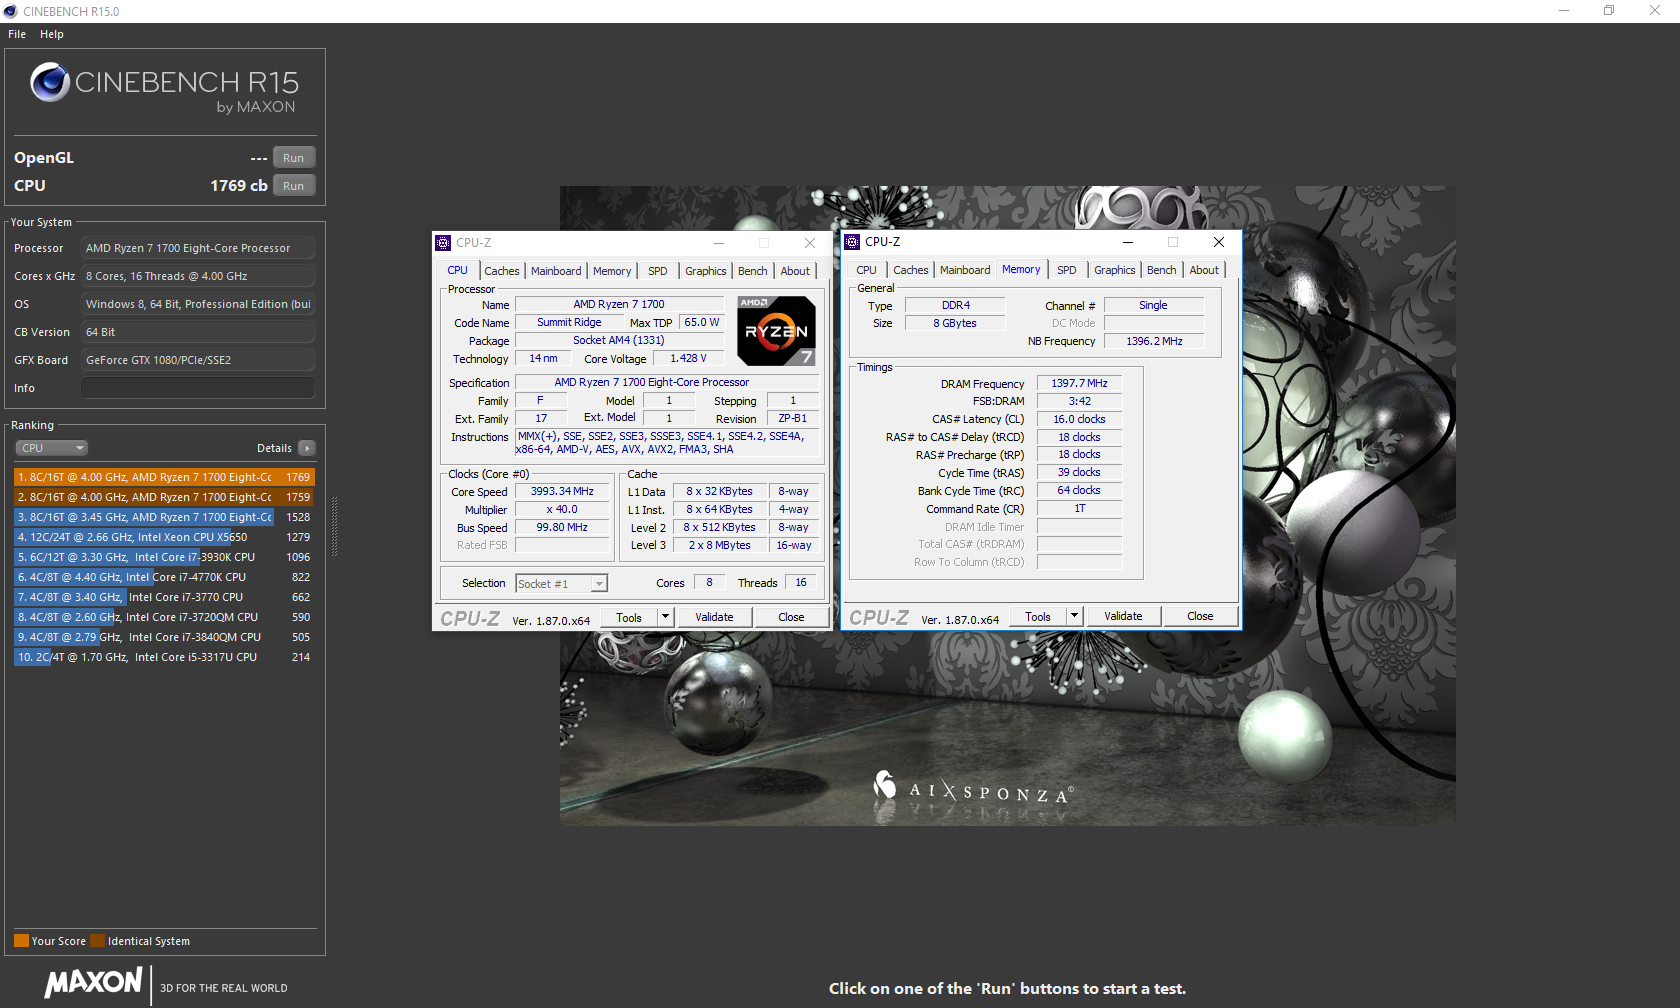The height and width of the screenshot is (1008, 1680).
Task: Click the DRAM Frequency value 1397.7 MHz
Action: point(1079,383)
